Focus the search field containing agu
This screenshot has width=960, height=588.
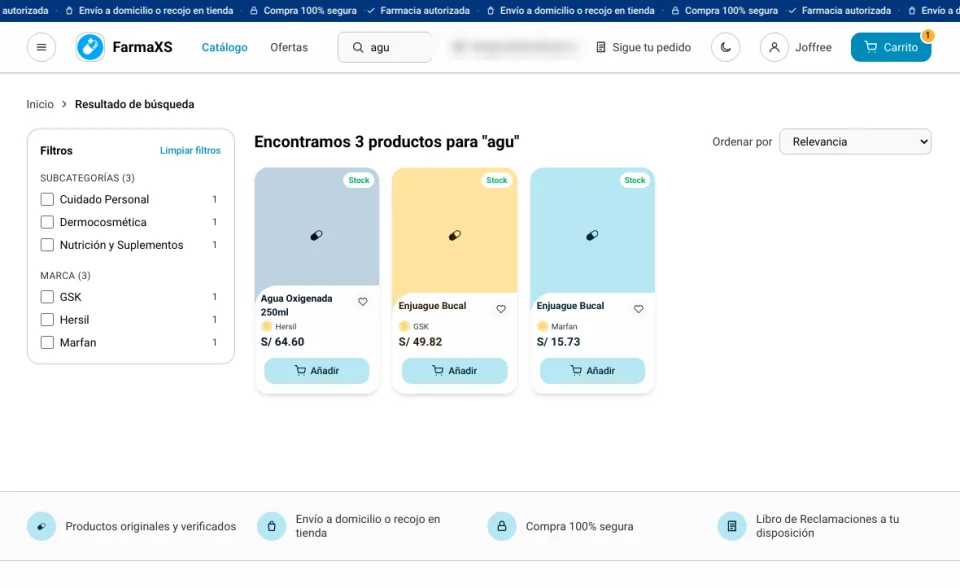384,47
